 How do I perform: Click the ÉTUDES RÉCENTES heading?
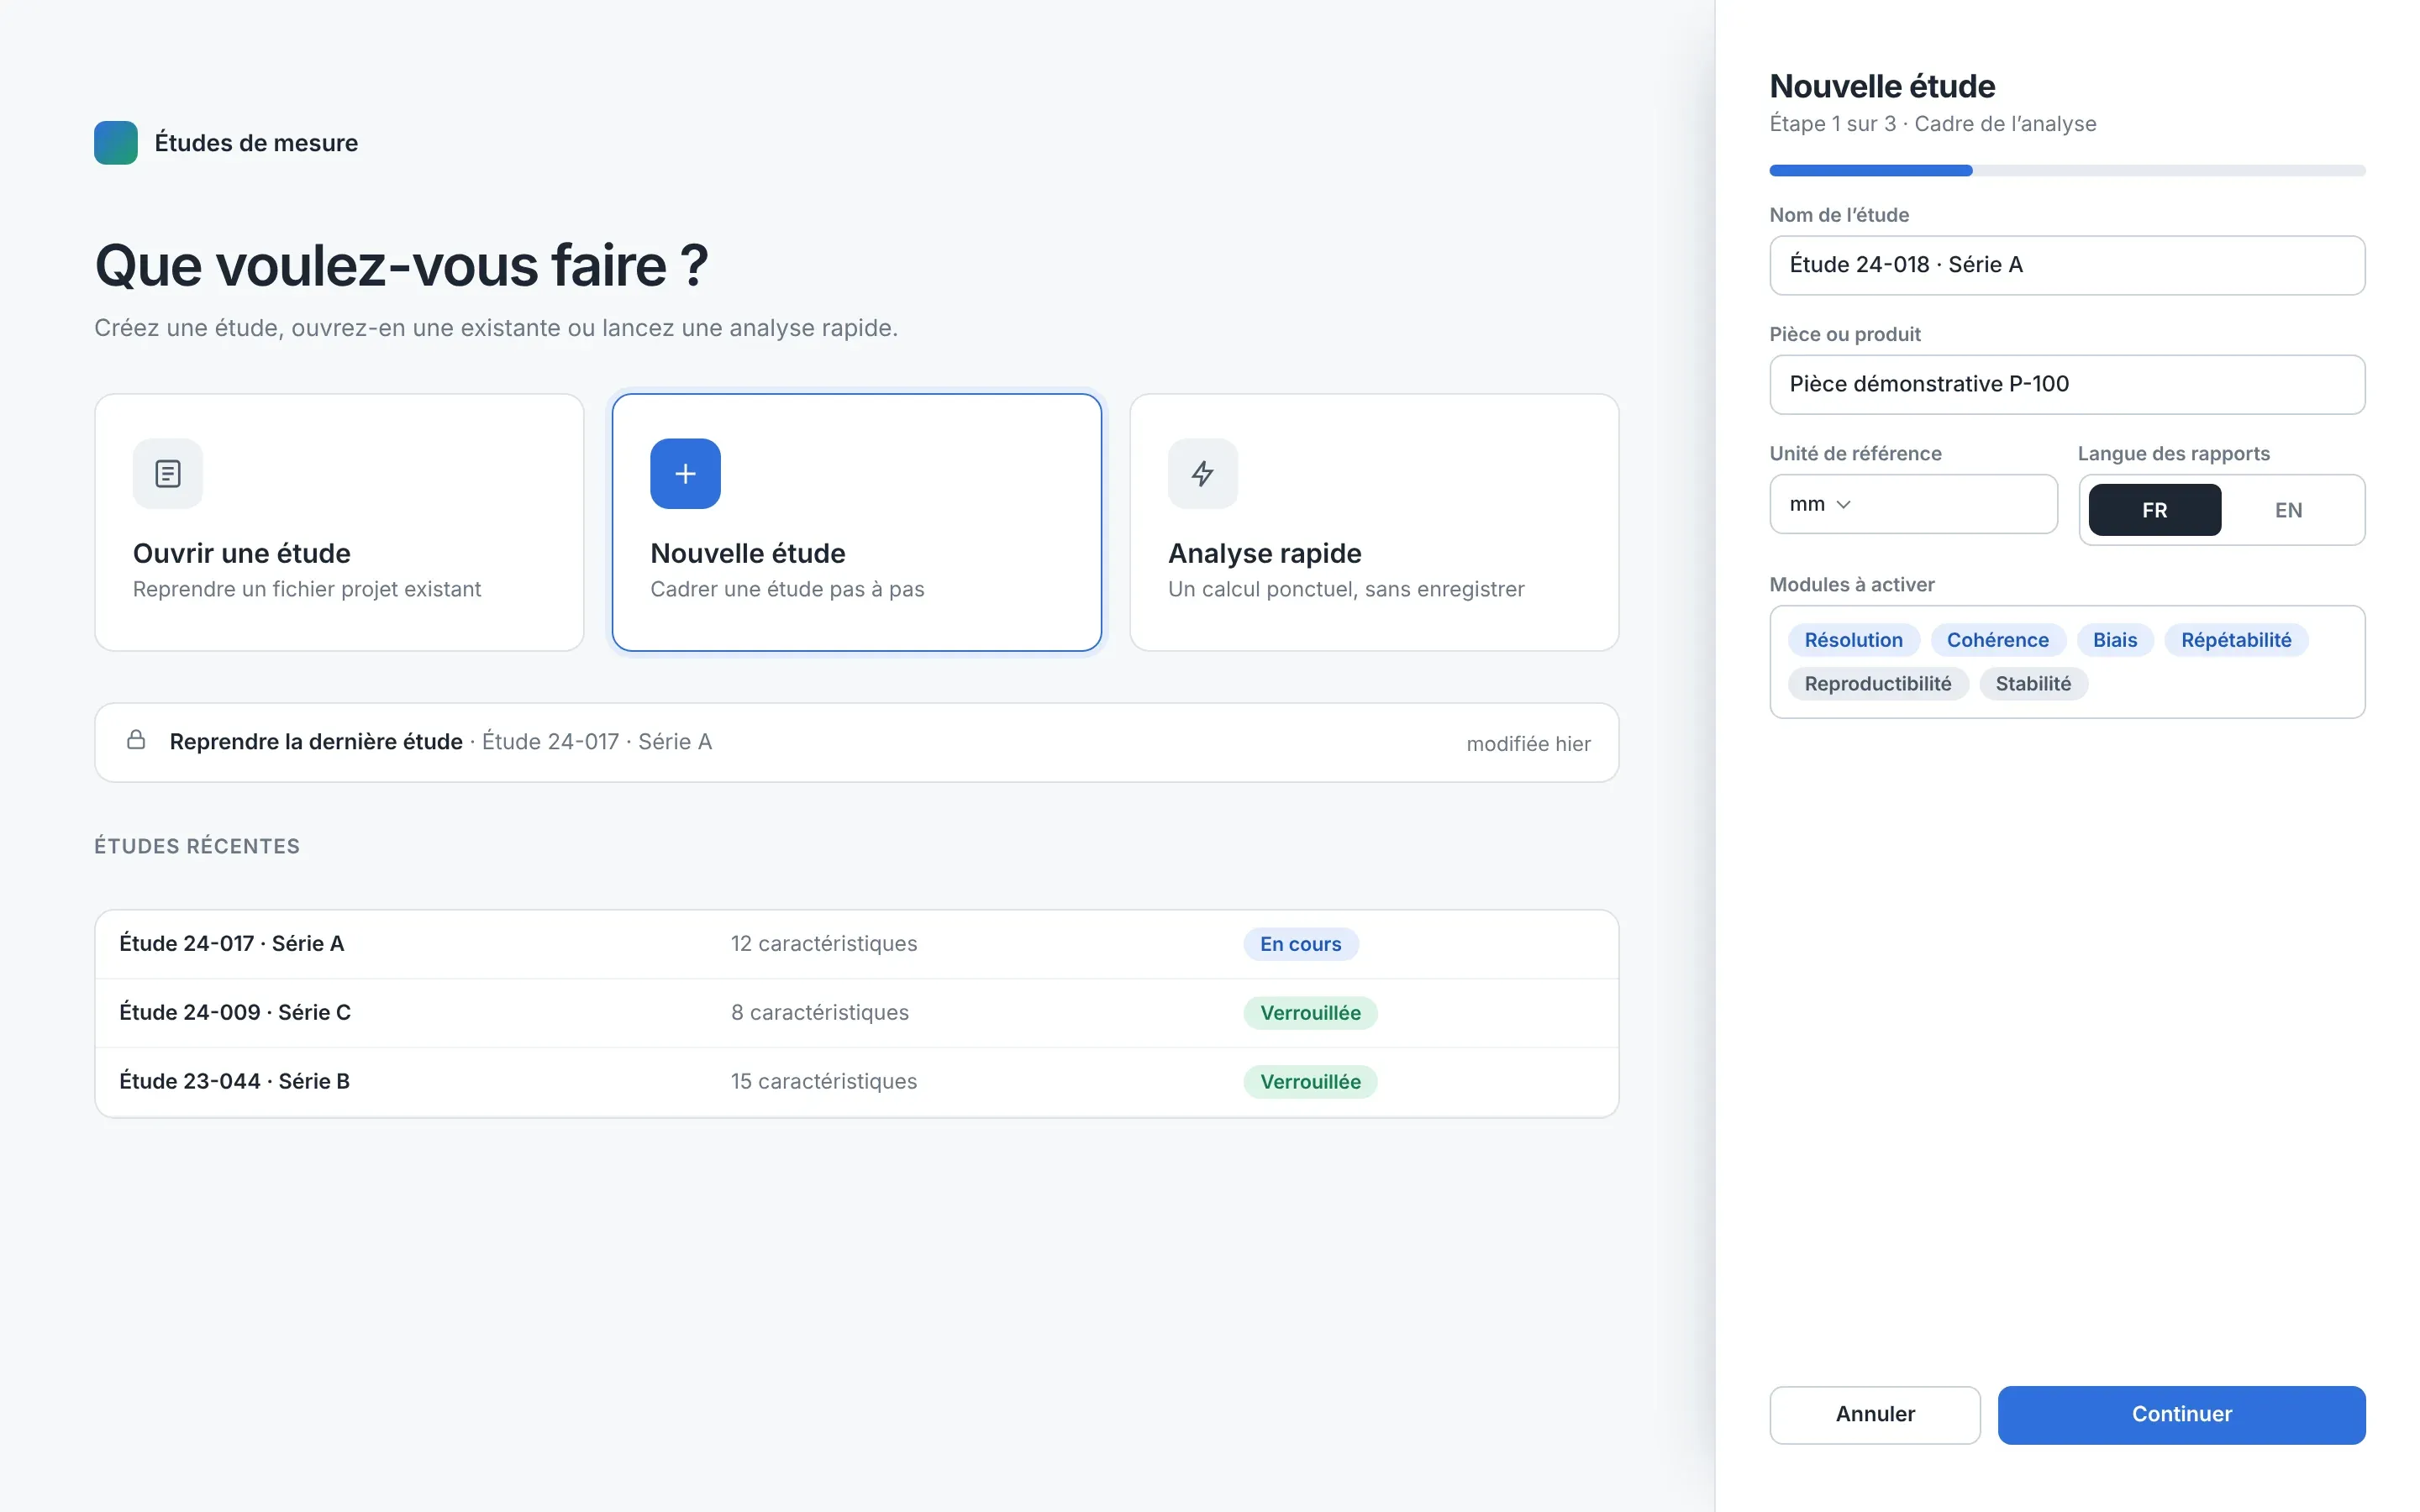197,846
